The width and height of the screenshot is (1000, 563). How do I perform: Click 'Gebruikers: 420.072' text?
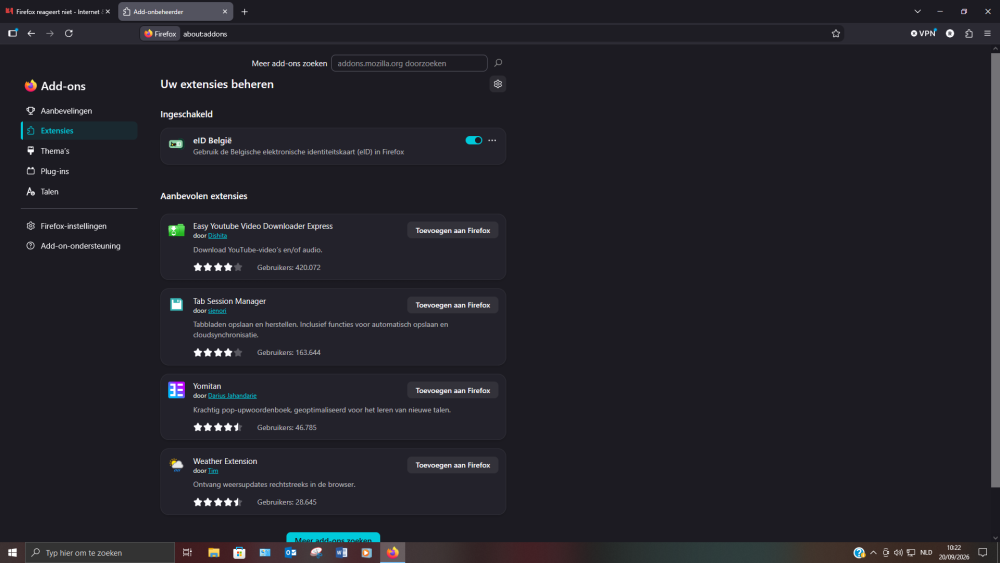(x=288, y=268)
